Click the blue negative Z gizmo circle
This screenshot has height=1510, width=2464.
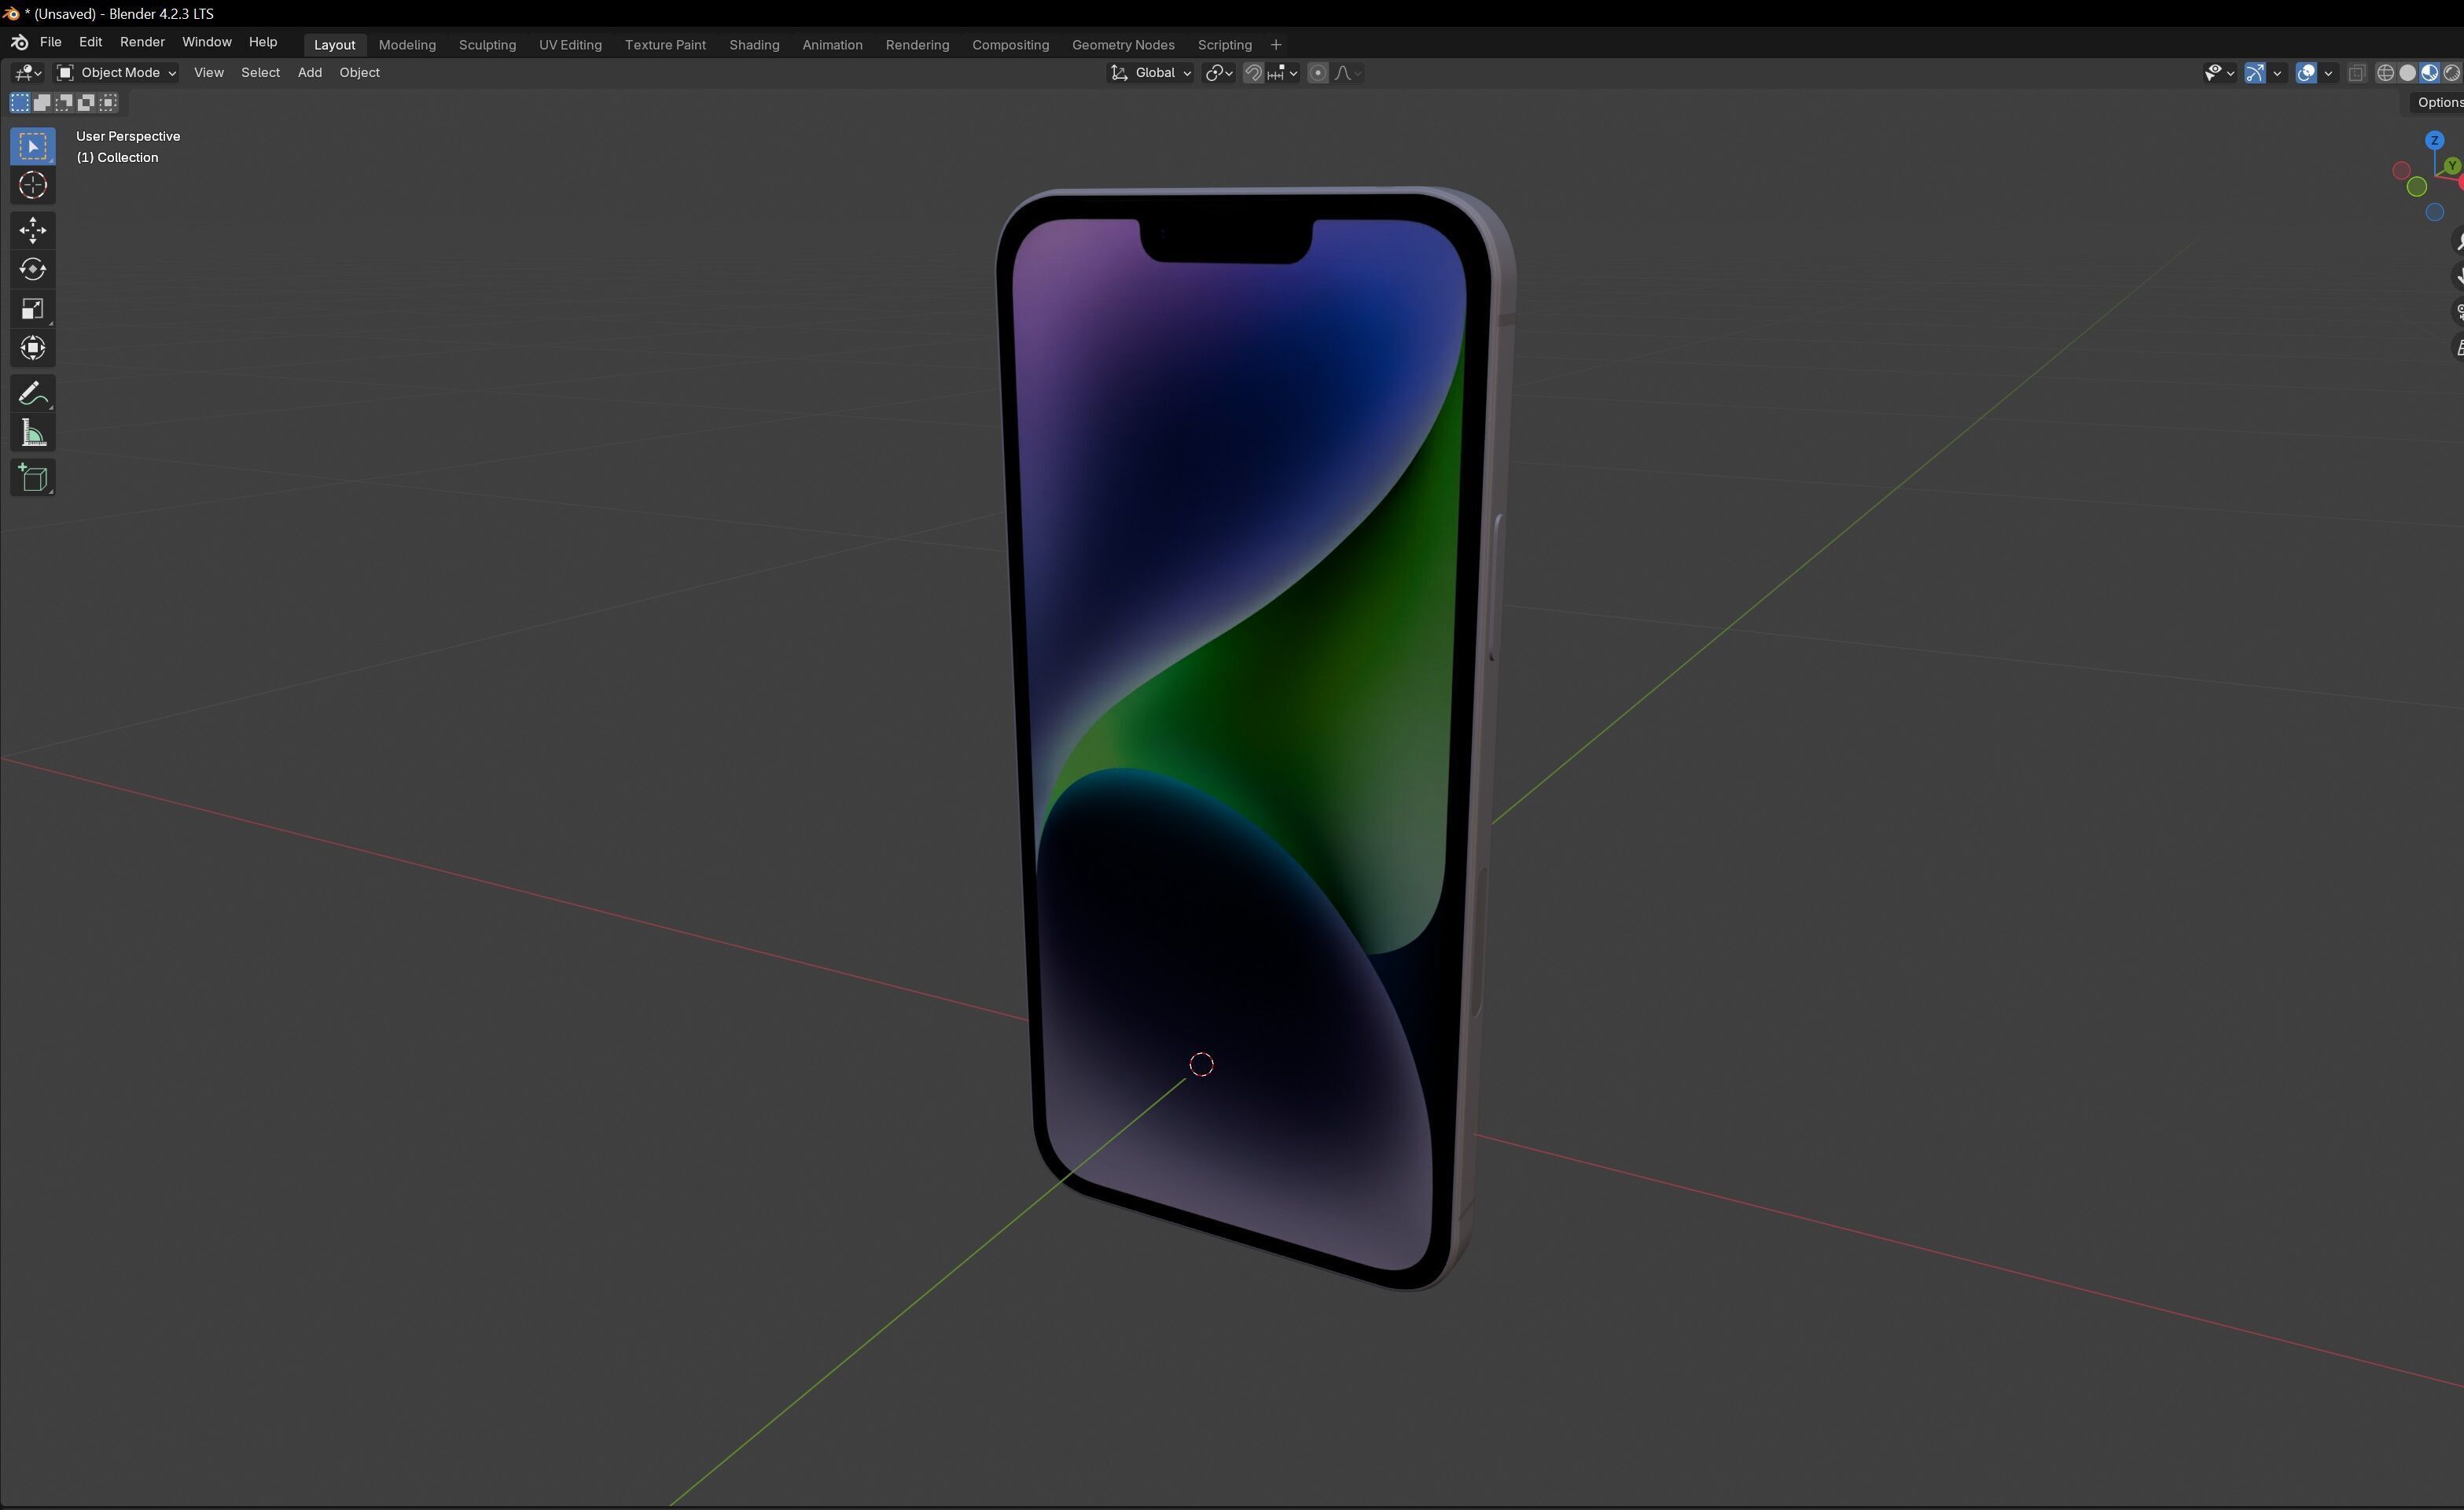pyautogui.click(x=2435, y=212)
